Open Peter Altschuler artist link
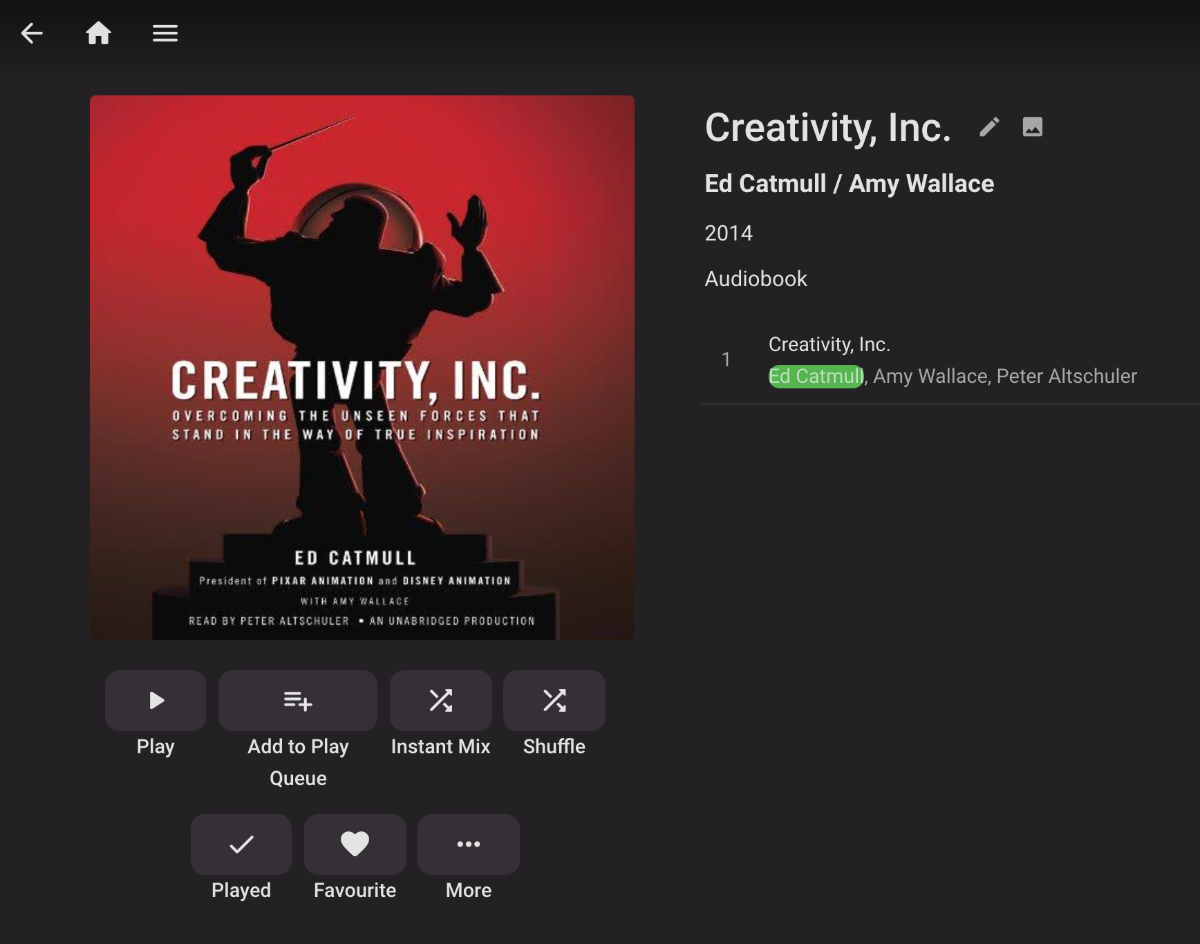This screenshot has height=944, width=1200. [1067, 377]
